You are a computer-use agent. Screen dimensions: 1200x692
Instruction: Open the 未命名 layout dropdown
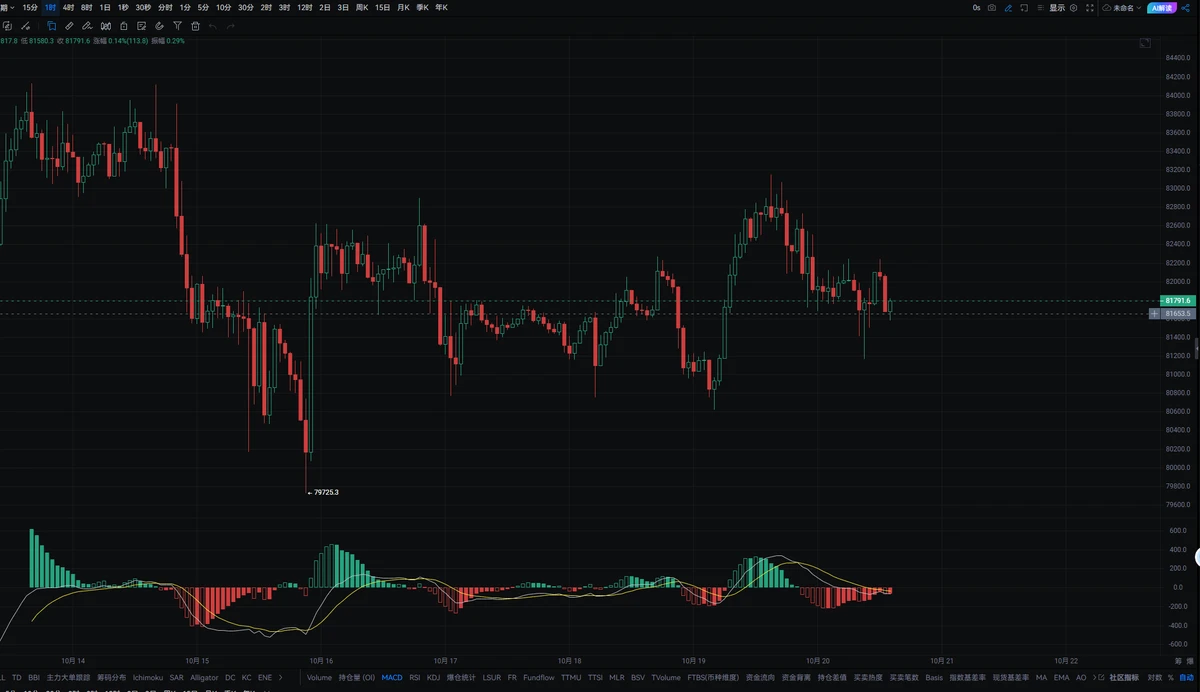click(1122, 7)
